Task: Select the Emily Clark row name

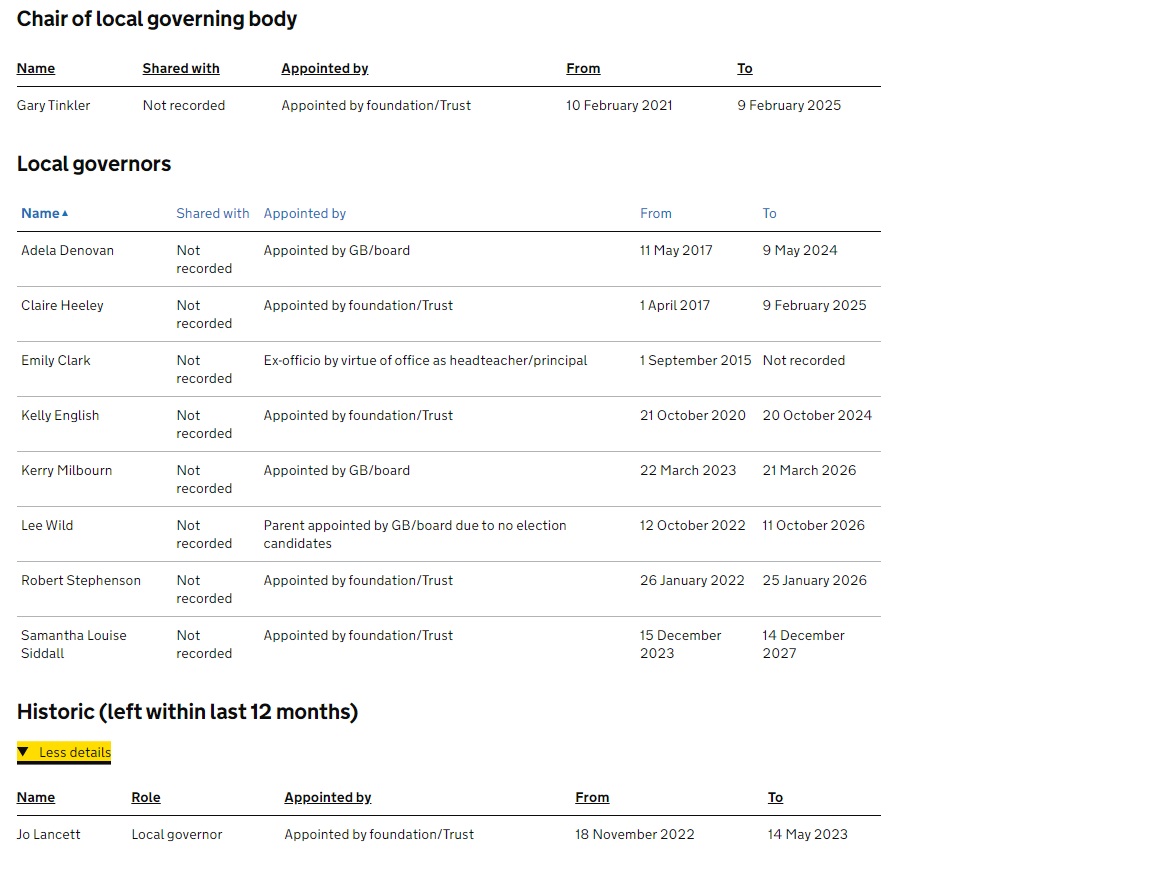Action: point(56,360)
